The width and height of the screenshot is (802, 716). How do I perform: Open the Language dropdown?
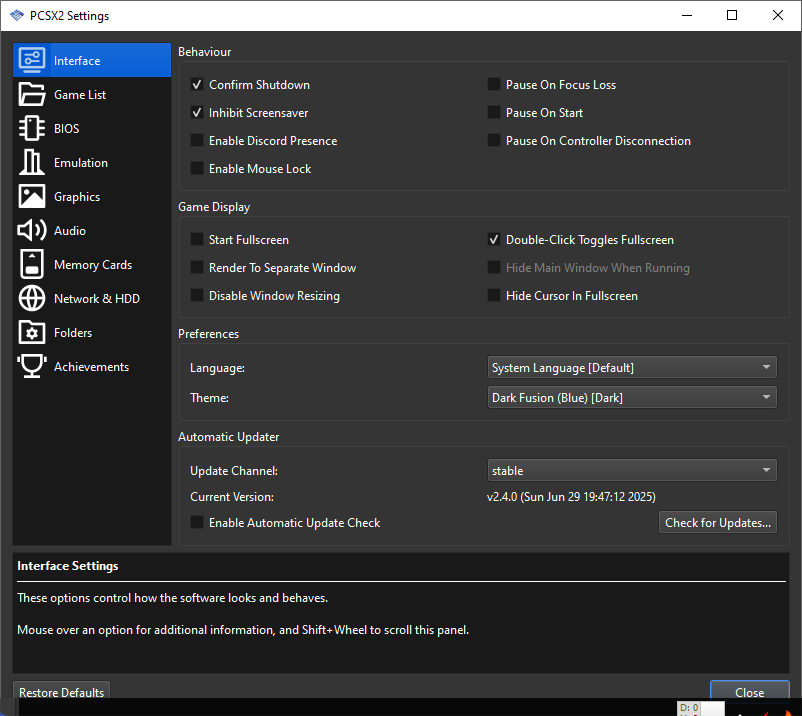632,368
